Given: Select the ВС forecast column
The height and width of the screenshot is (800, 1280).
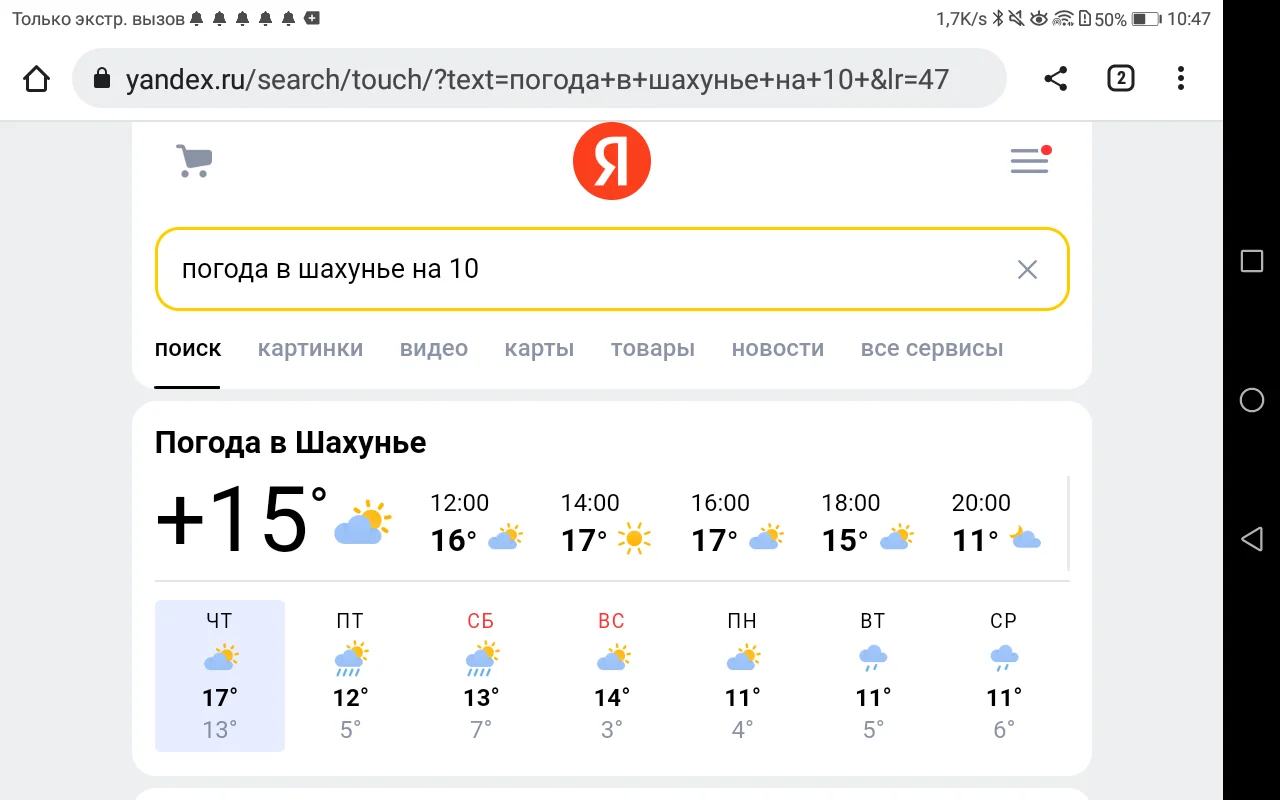Looking at the screenshot, I should (612, 676).
